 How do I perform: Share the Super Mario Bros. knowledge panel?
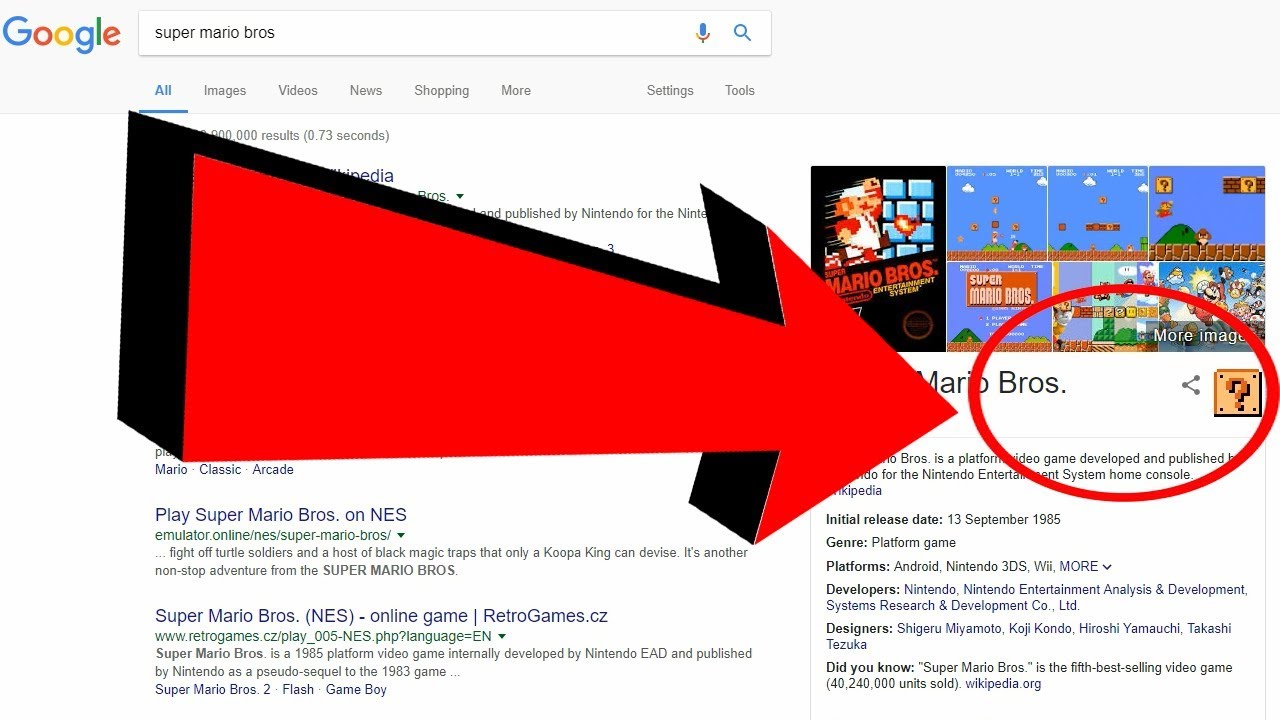pos(1190,385)
